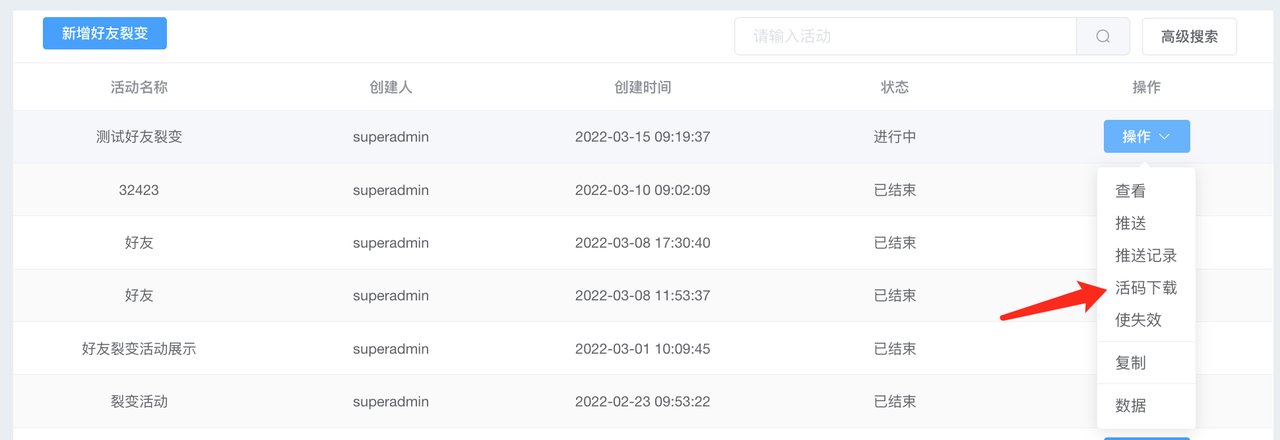Click the 新增好友裂变 button
1280x440 pixels.
(x=105, y=33)
